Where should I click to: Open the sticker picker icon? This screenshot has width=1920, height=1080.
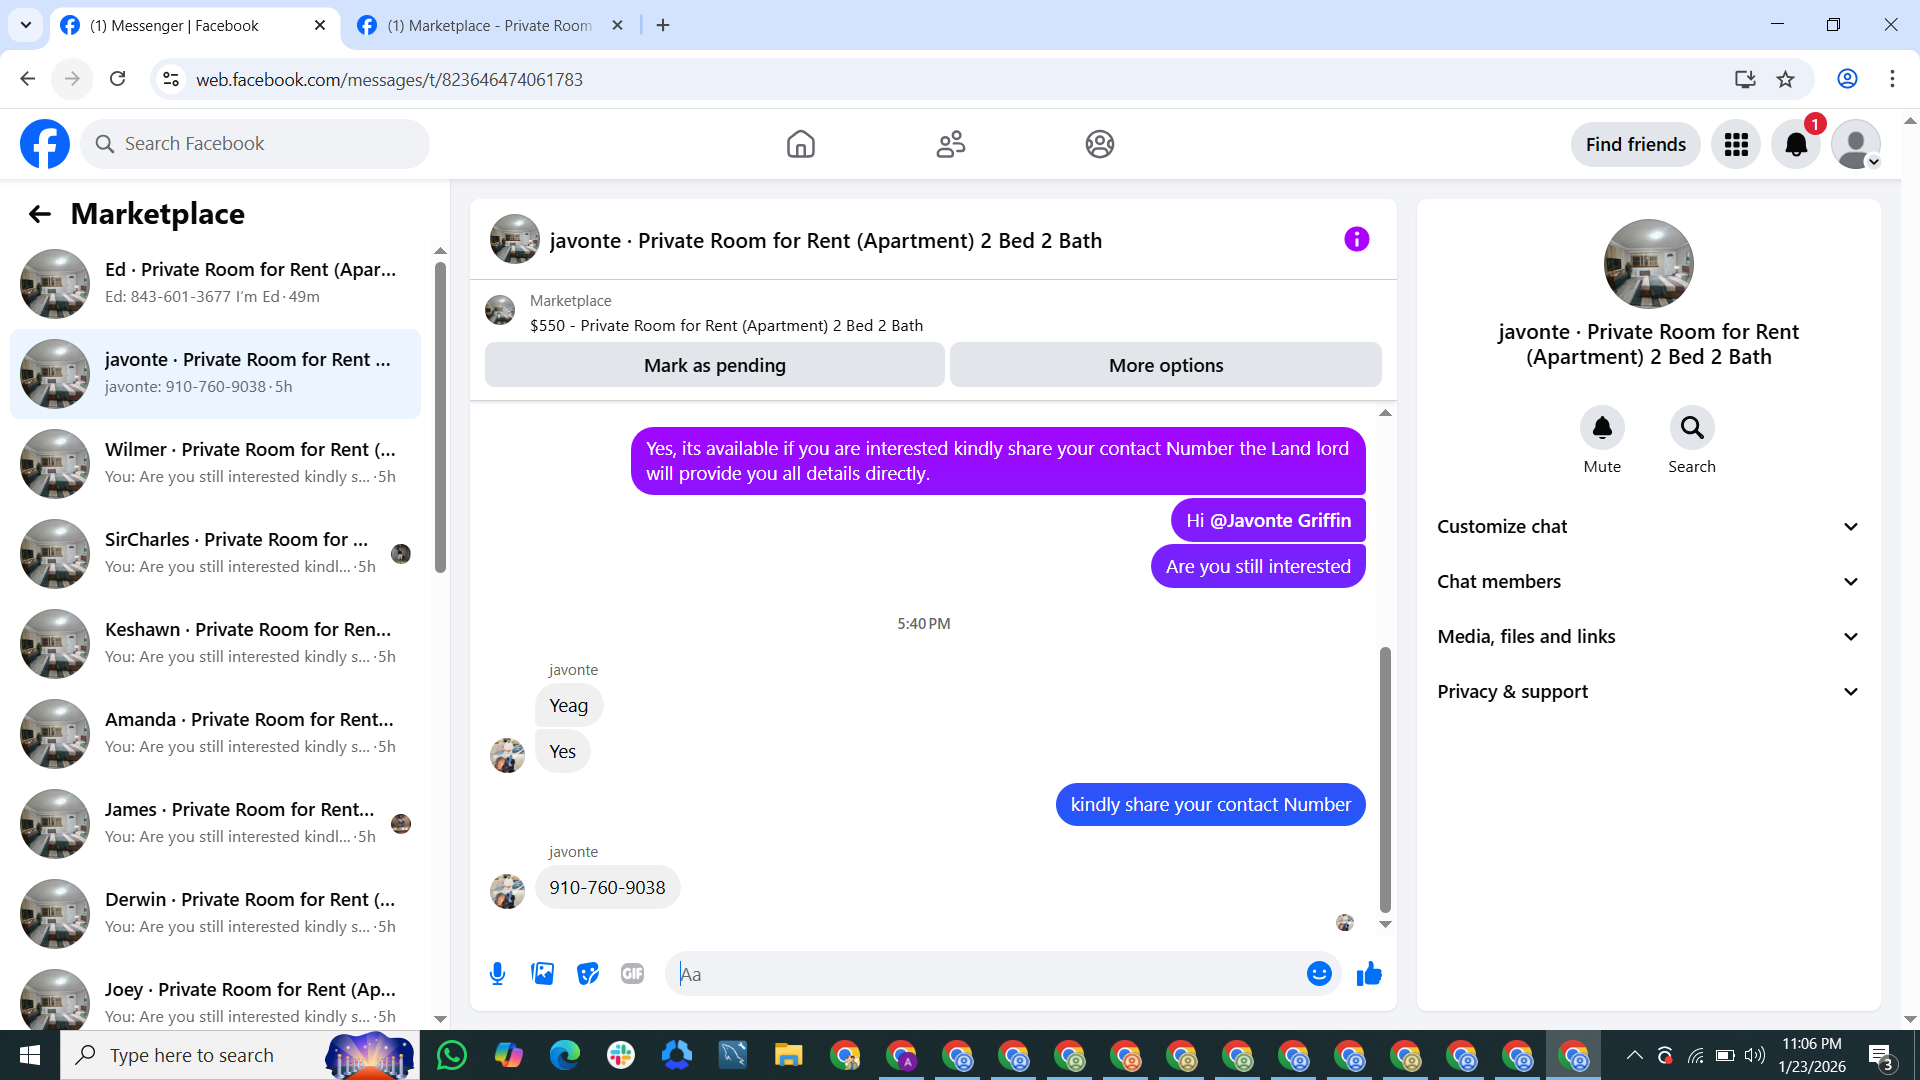588,974
